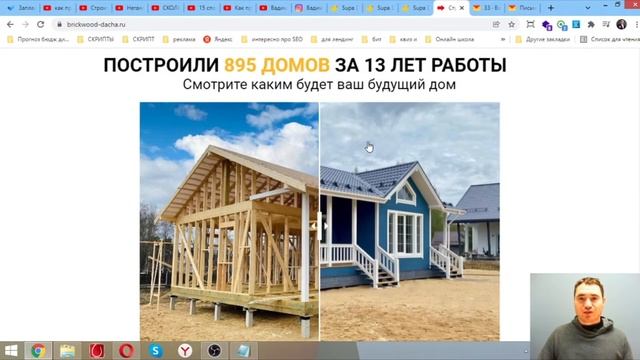Click the '895 ДОМОВ' highlighted heading text

pos(277,65)
